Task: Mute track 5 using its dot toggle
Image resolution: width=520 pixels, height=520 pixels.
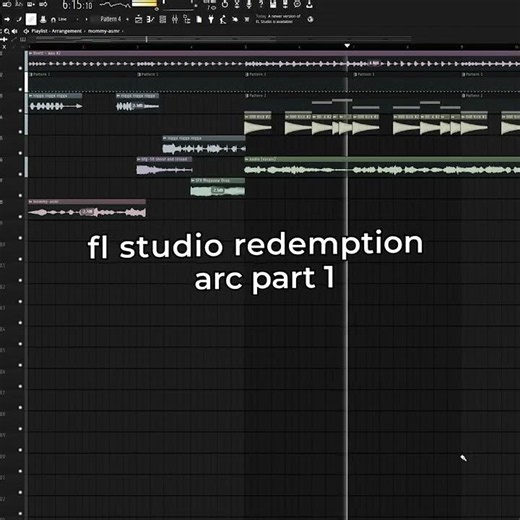Action: (x=20, y=153)
